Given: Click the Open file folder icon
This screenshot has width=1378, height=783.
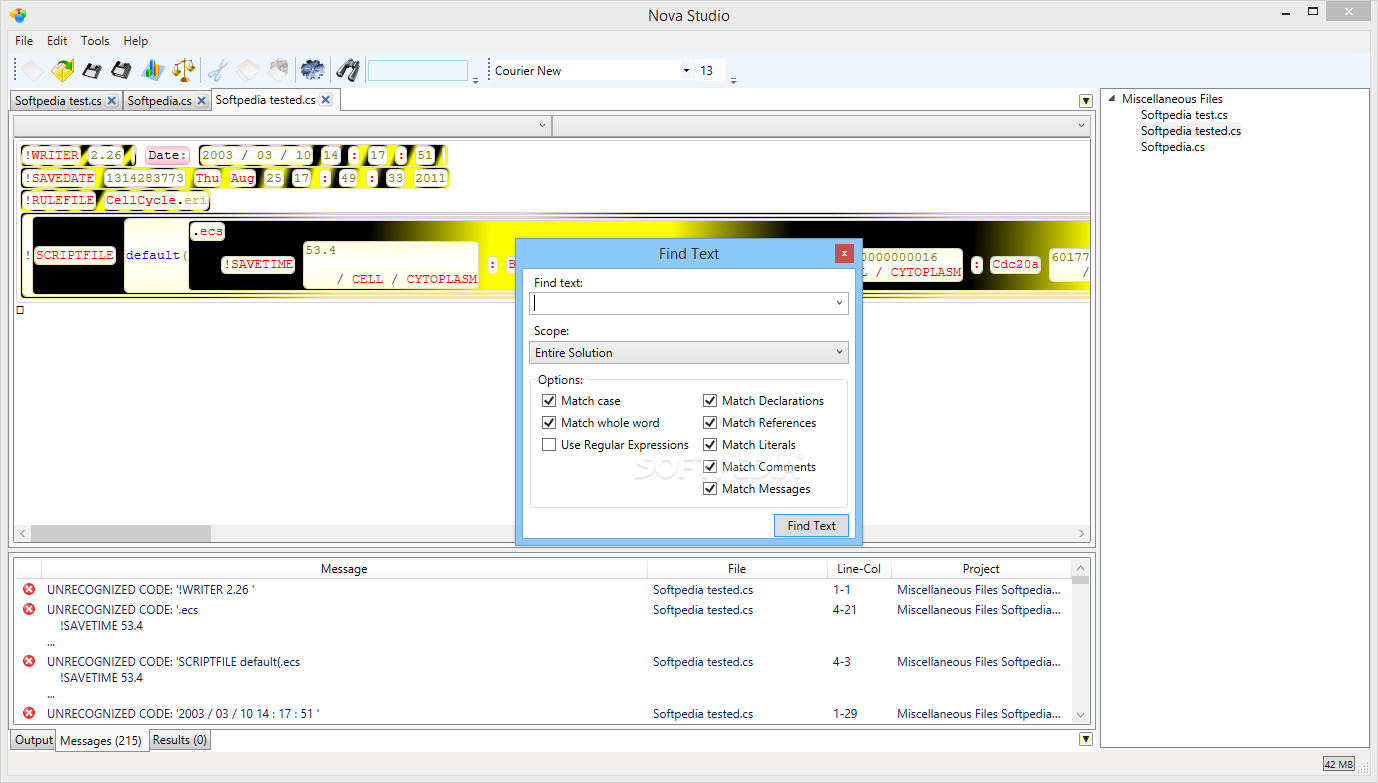Looking at the screenshot, I should [x=63, y=70].
